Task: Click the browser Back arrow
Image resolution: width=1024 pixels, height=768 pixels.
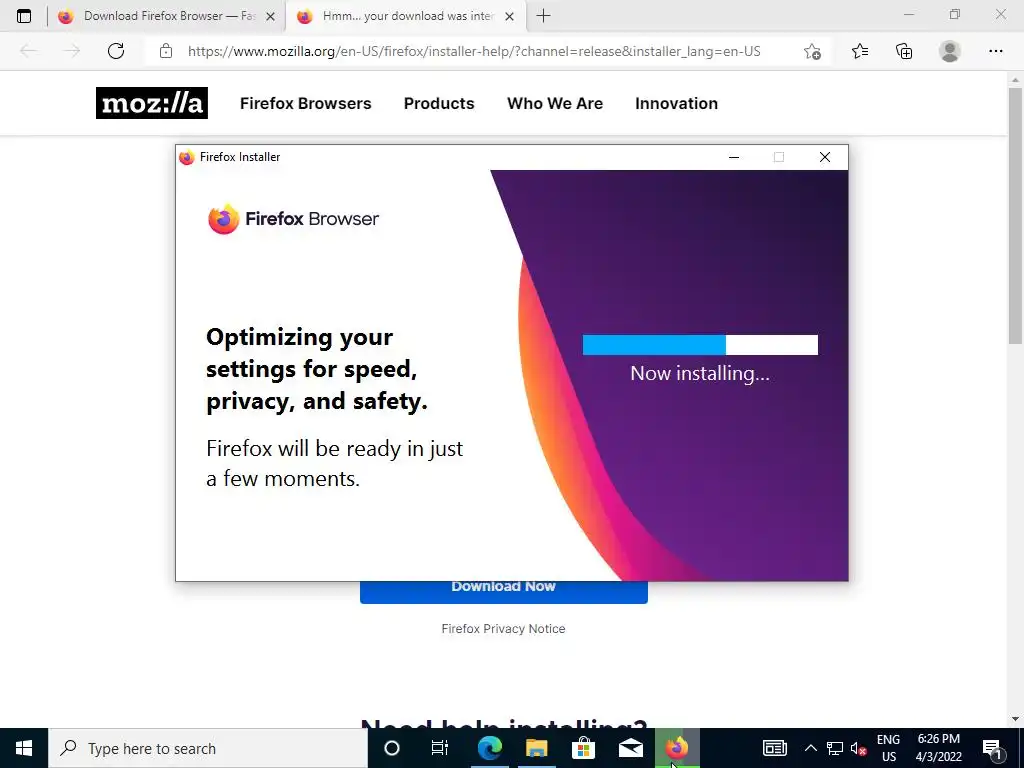Action: (x=28, y=51)
